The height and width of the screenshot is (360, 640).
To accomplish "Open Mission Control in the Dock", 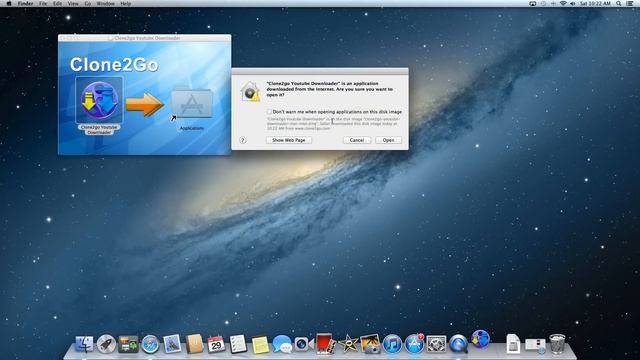I will click(x=128, y=344).
